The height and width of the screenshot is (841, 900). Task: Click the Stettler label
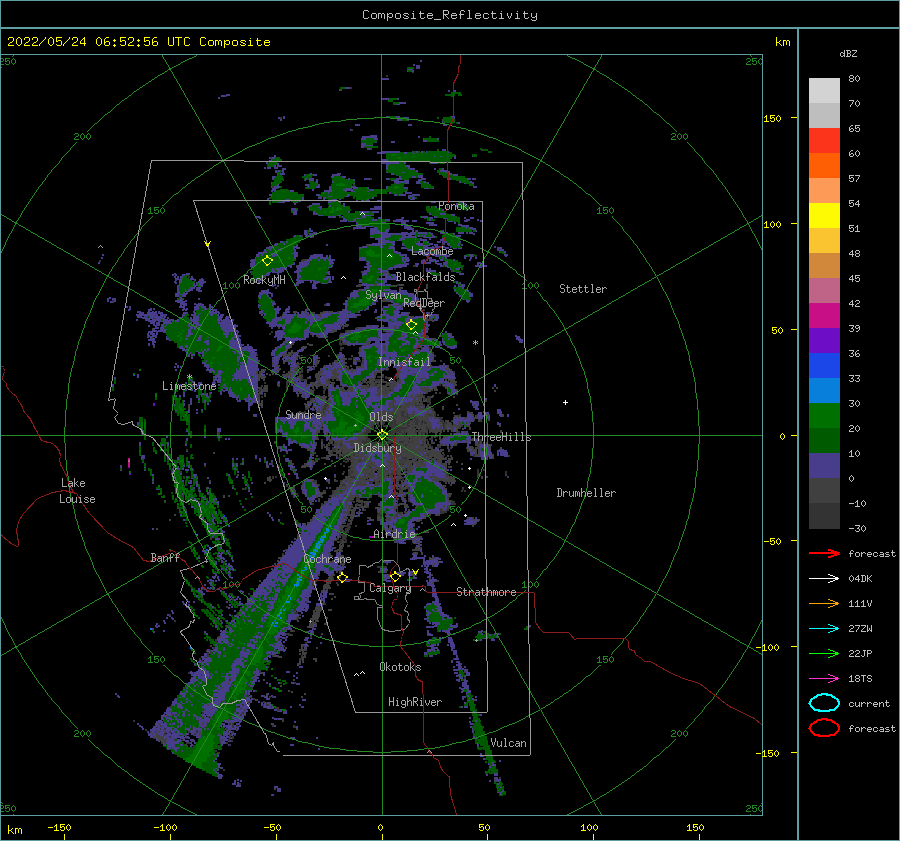(583, 289)
